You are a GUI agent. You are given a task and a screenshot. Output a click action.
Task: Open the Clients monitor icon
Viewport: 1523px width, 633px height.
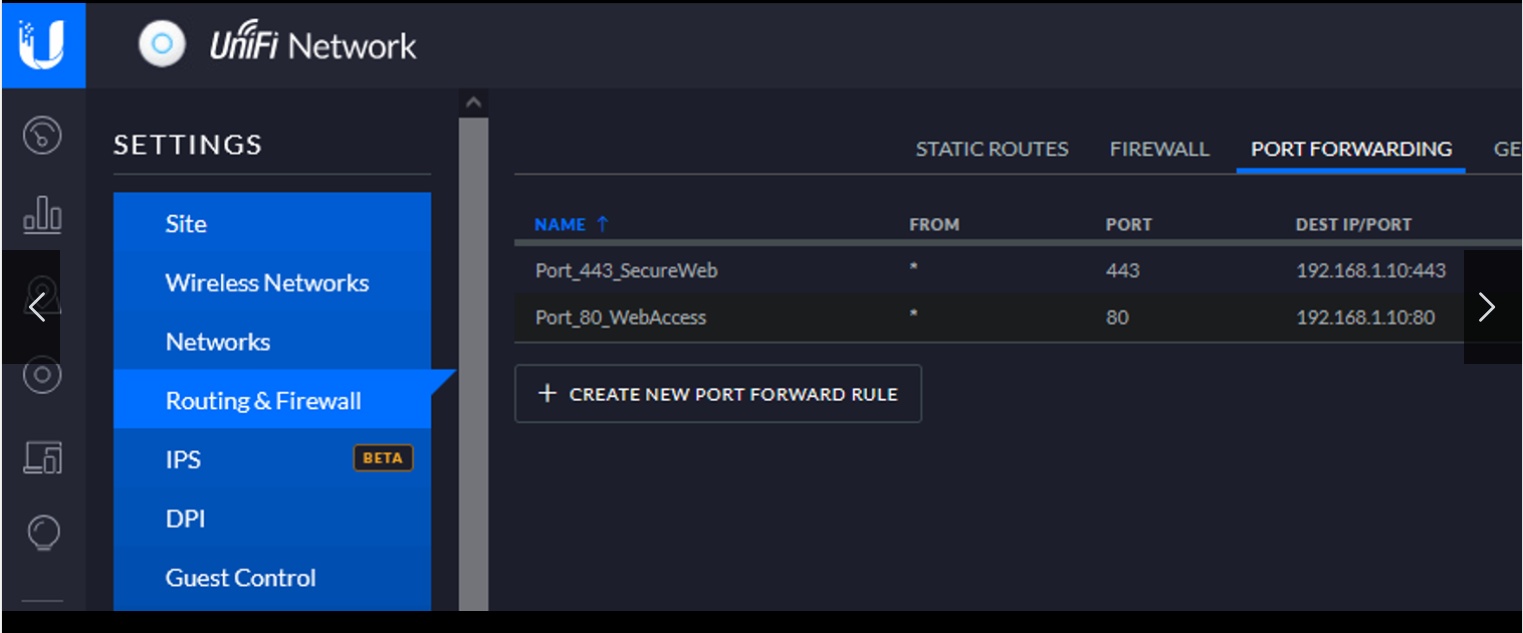43,457
